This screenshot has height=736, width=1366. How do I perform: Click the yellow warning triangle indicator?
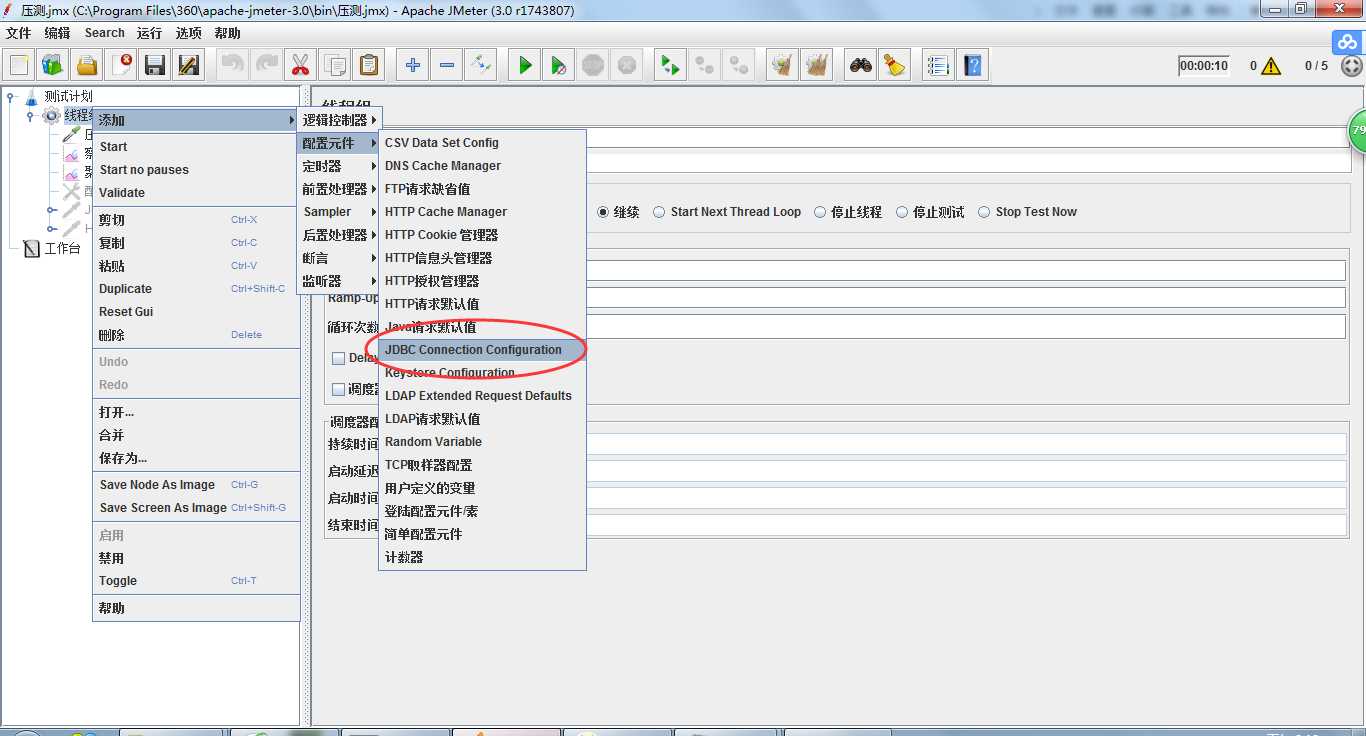(1271, 66)
